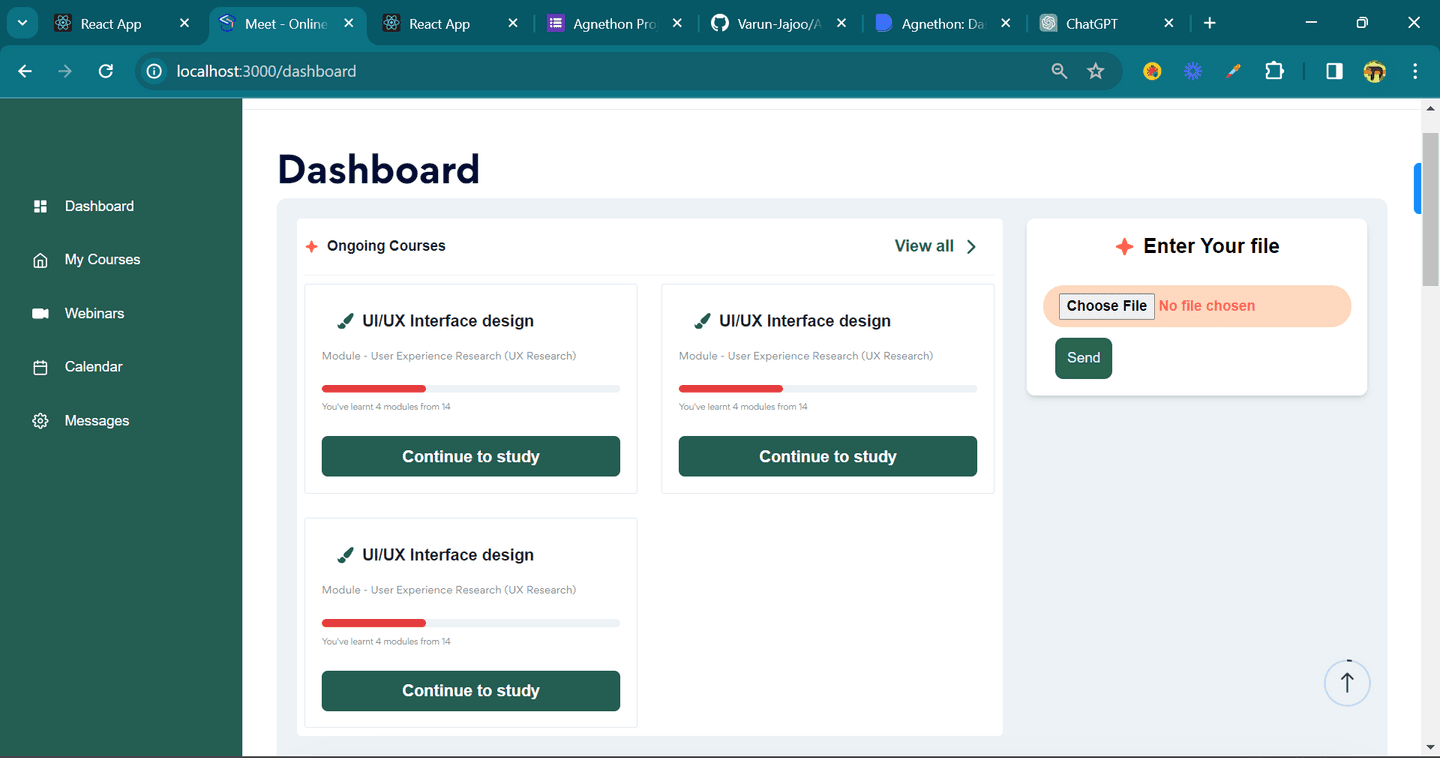This screenshot has width=1440, height=758.
Task: Close the Varun-Jajoo GitHub tab
Action: click(841, 23)
